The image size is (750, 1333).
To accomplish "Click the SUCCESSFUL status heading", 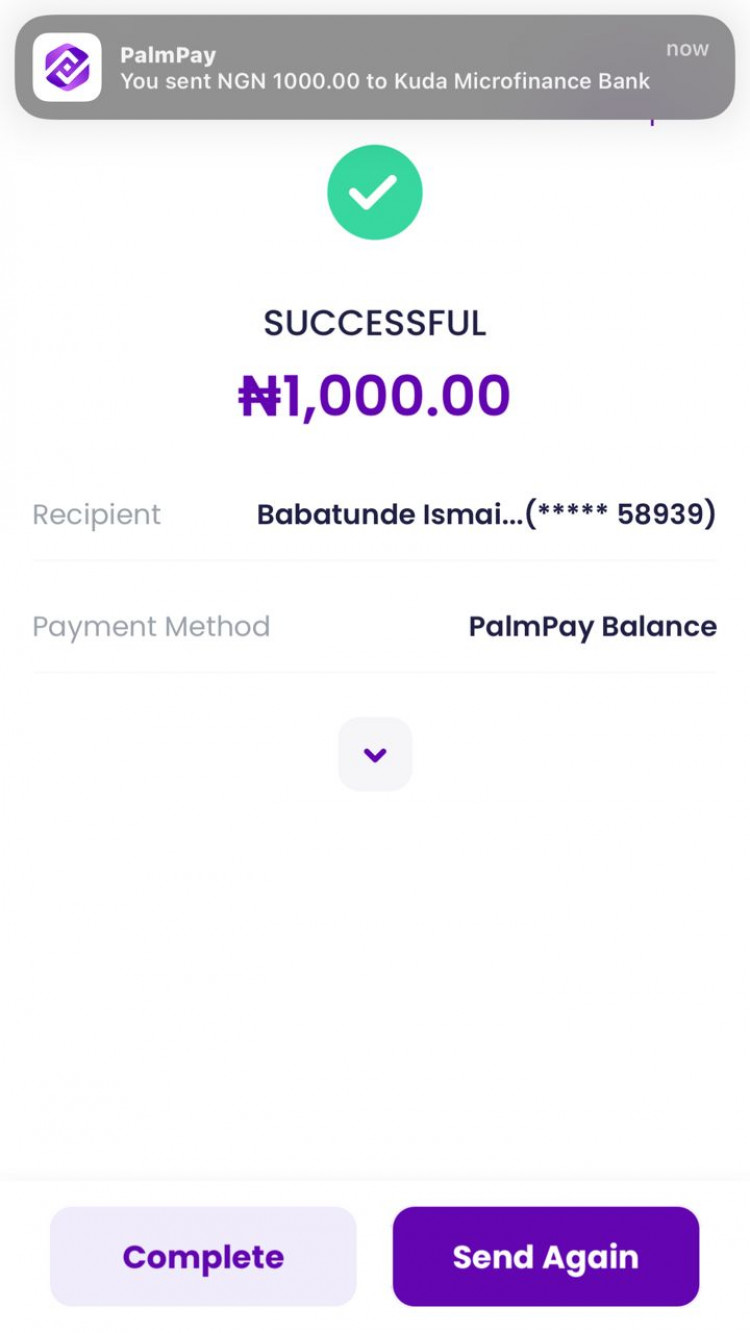I will click(375, 323).
